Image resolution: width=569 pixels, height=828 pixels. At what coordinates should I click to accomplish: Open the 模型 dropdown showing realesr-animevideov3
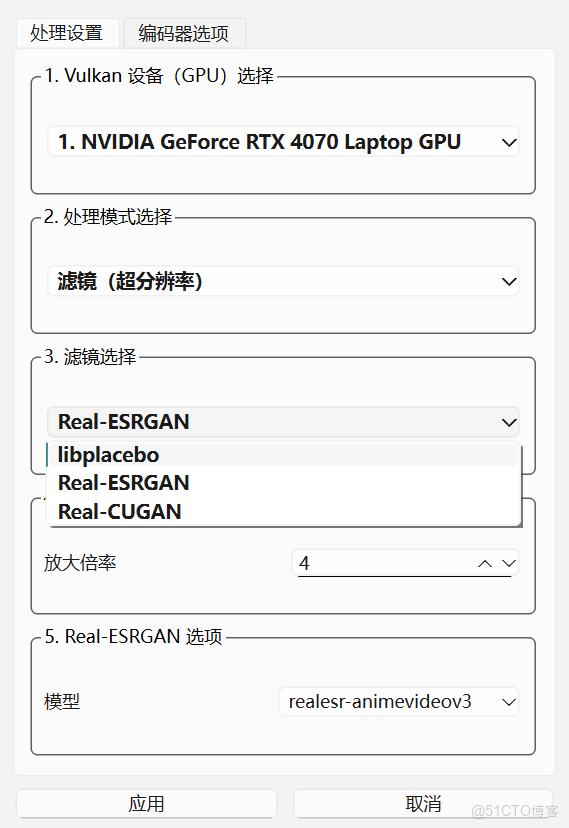pos(399,702)
